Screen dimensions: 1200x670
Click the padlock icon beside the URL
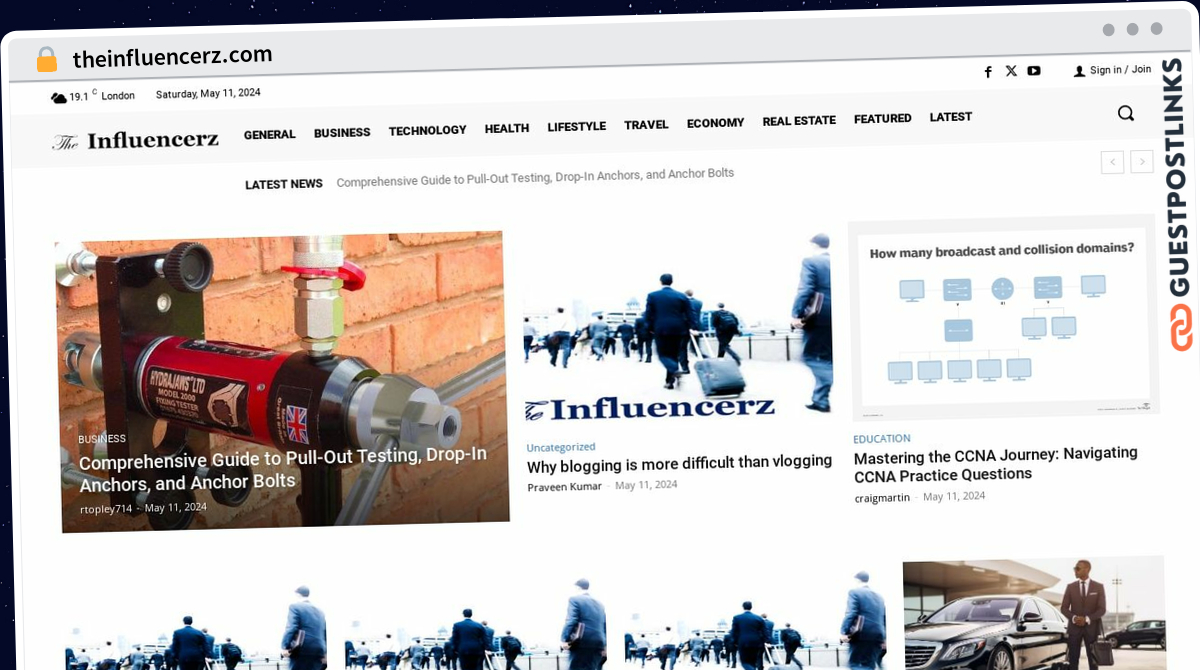47,59
